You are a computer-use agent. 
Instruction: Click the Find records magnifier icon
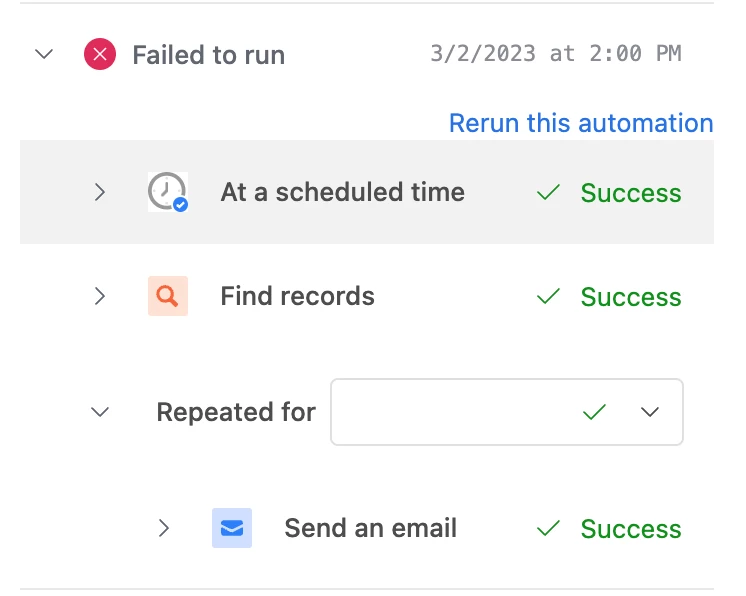167,296
